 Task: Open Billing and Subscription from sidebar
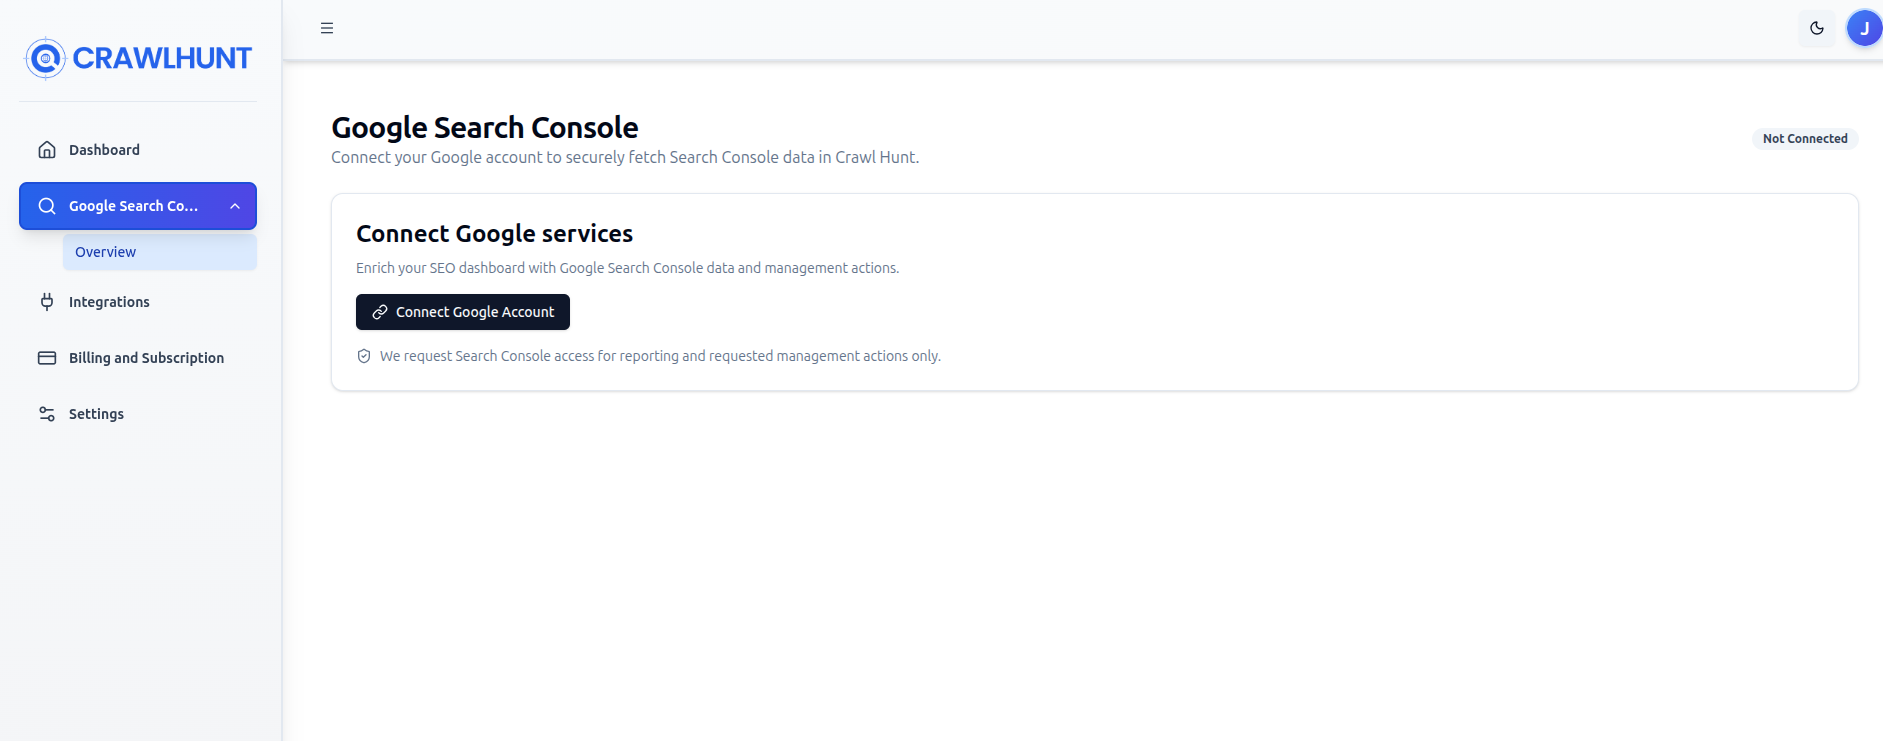[146, 357]
